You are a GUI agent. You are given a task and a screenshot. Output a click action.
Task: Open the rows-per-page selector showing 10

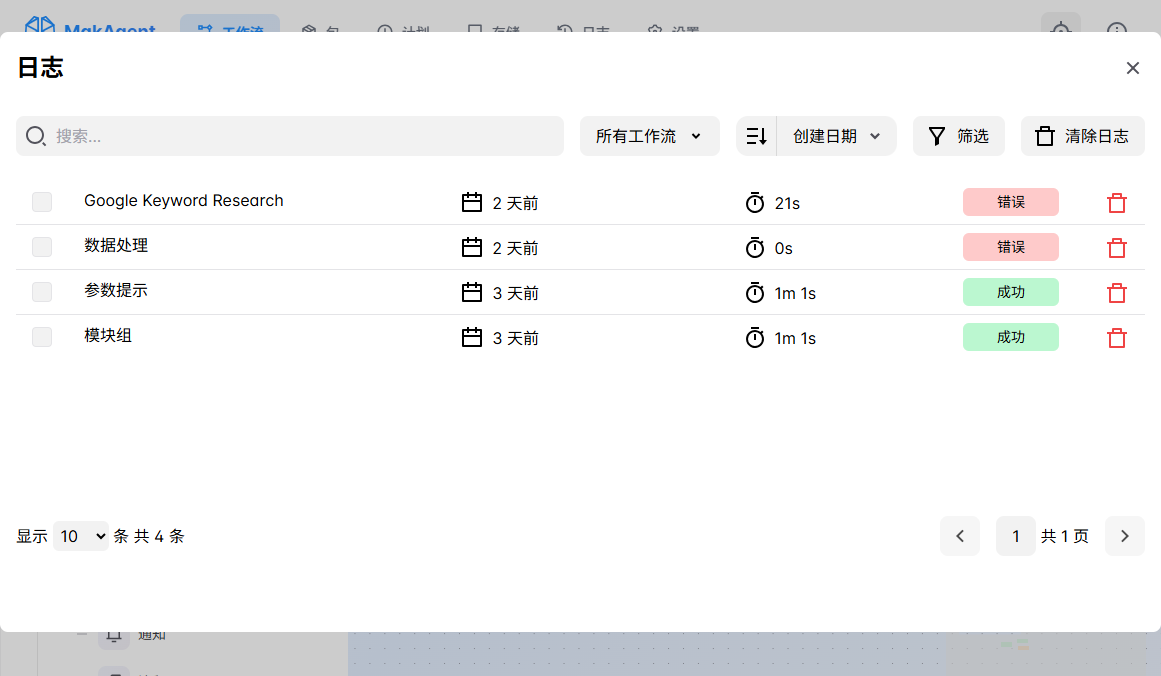[x=81, y=536]
